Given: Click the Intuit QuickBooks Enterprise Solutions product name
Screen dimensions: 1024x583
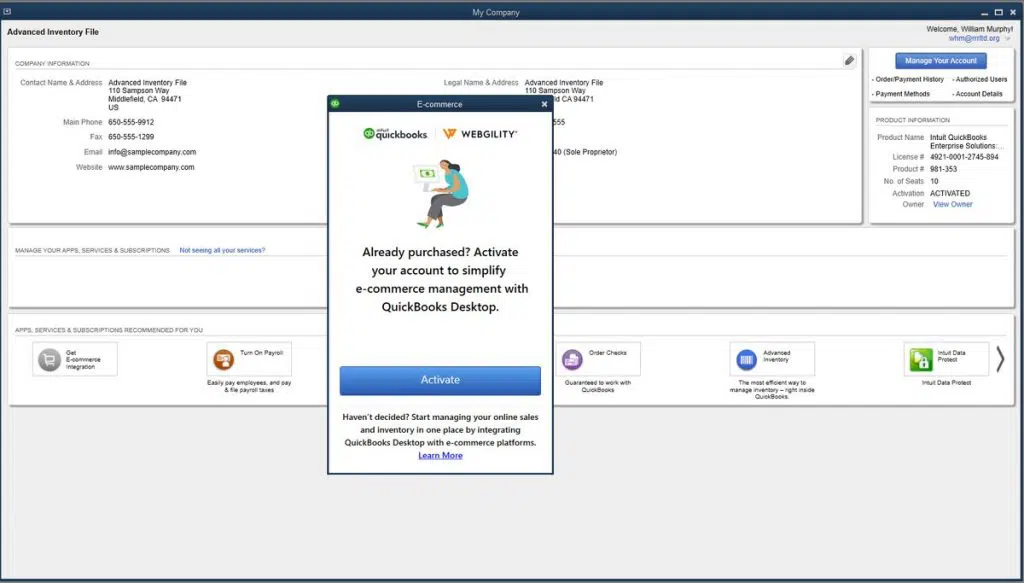Looking at the screenshot, I should (967, 142).
